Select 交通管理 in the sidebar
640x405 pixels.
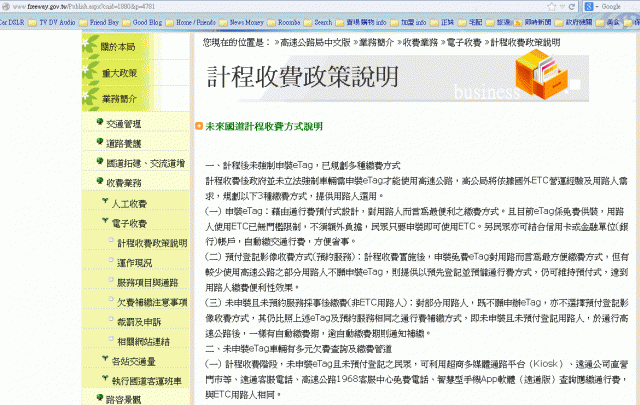point(124,124)
